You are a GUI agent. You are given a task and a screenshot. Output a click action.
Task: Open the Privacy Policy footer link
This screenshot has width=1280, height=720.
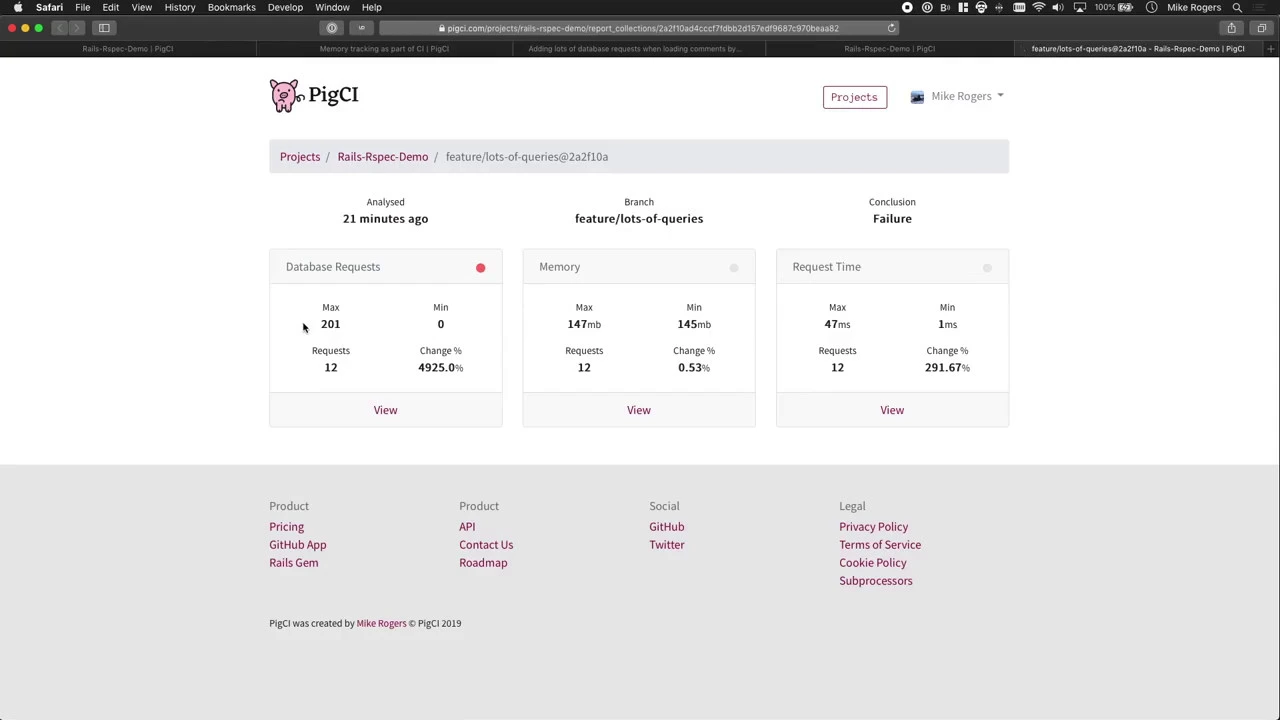873,527
